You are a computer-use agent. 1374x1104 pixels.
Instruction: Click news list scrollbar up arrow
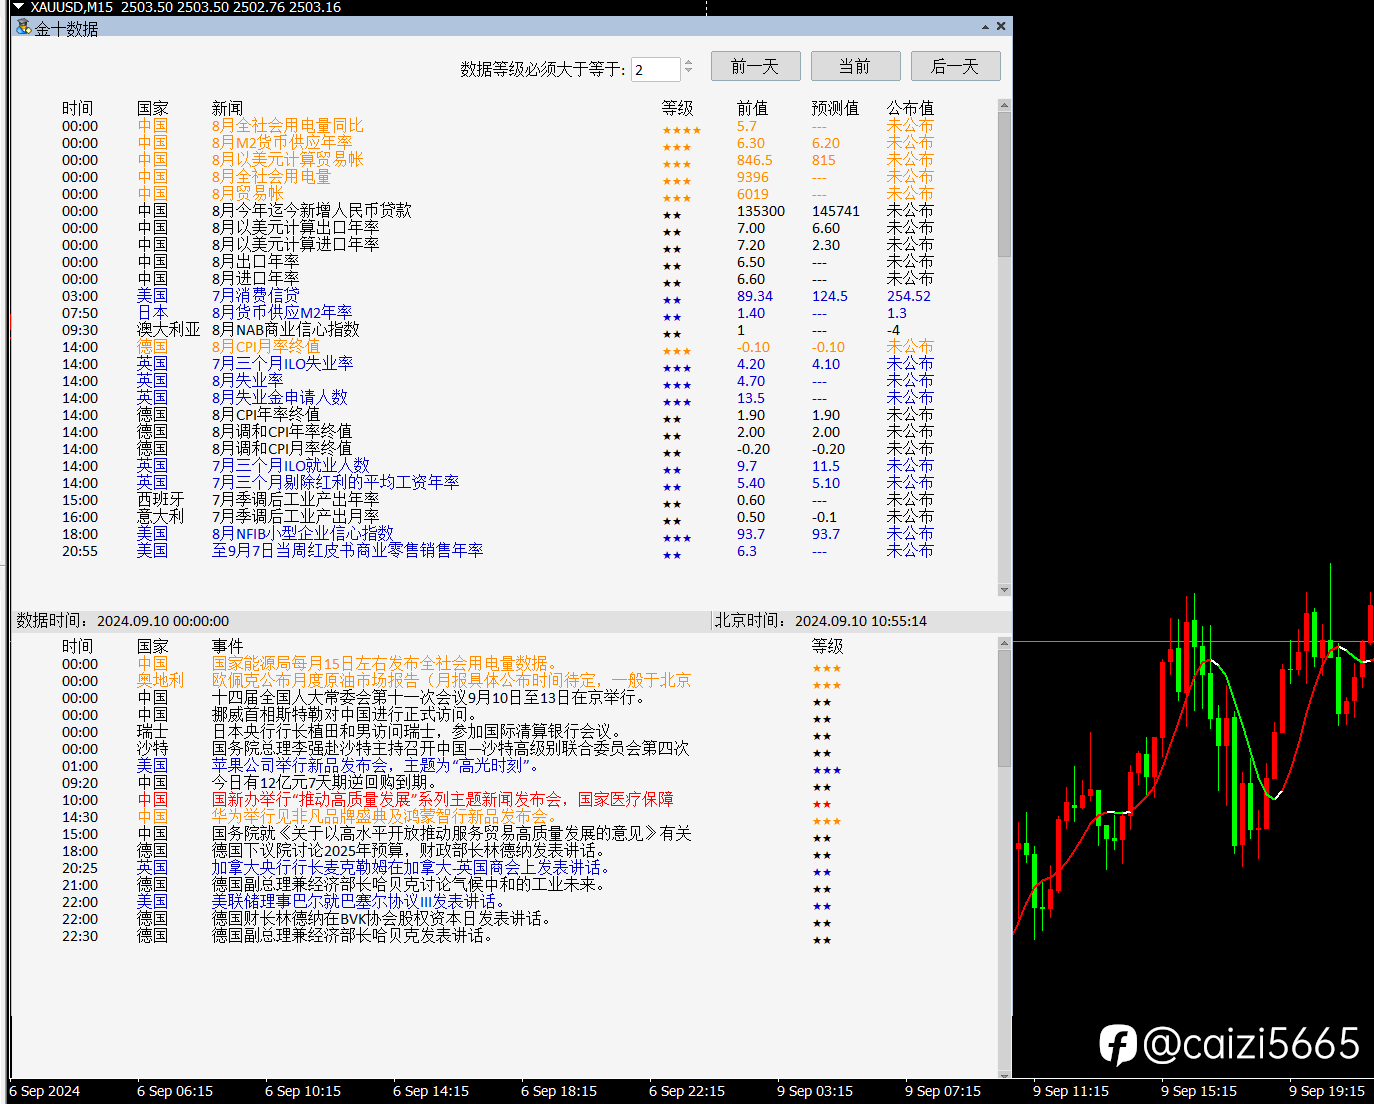point(1004,105)
